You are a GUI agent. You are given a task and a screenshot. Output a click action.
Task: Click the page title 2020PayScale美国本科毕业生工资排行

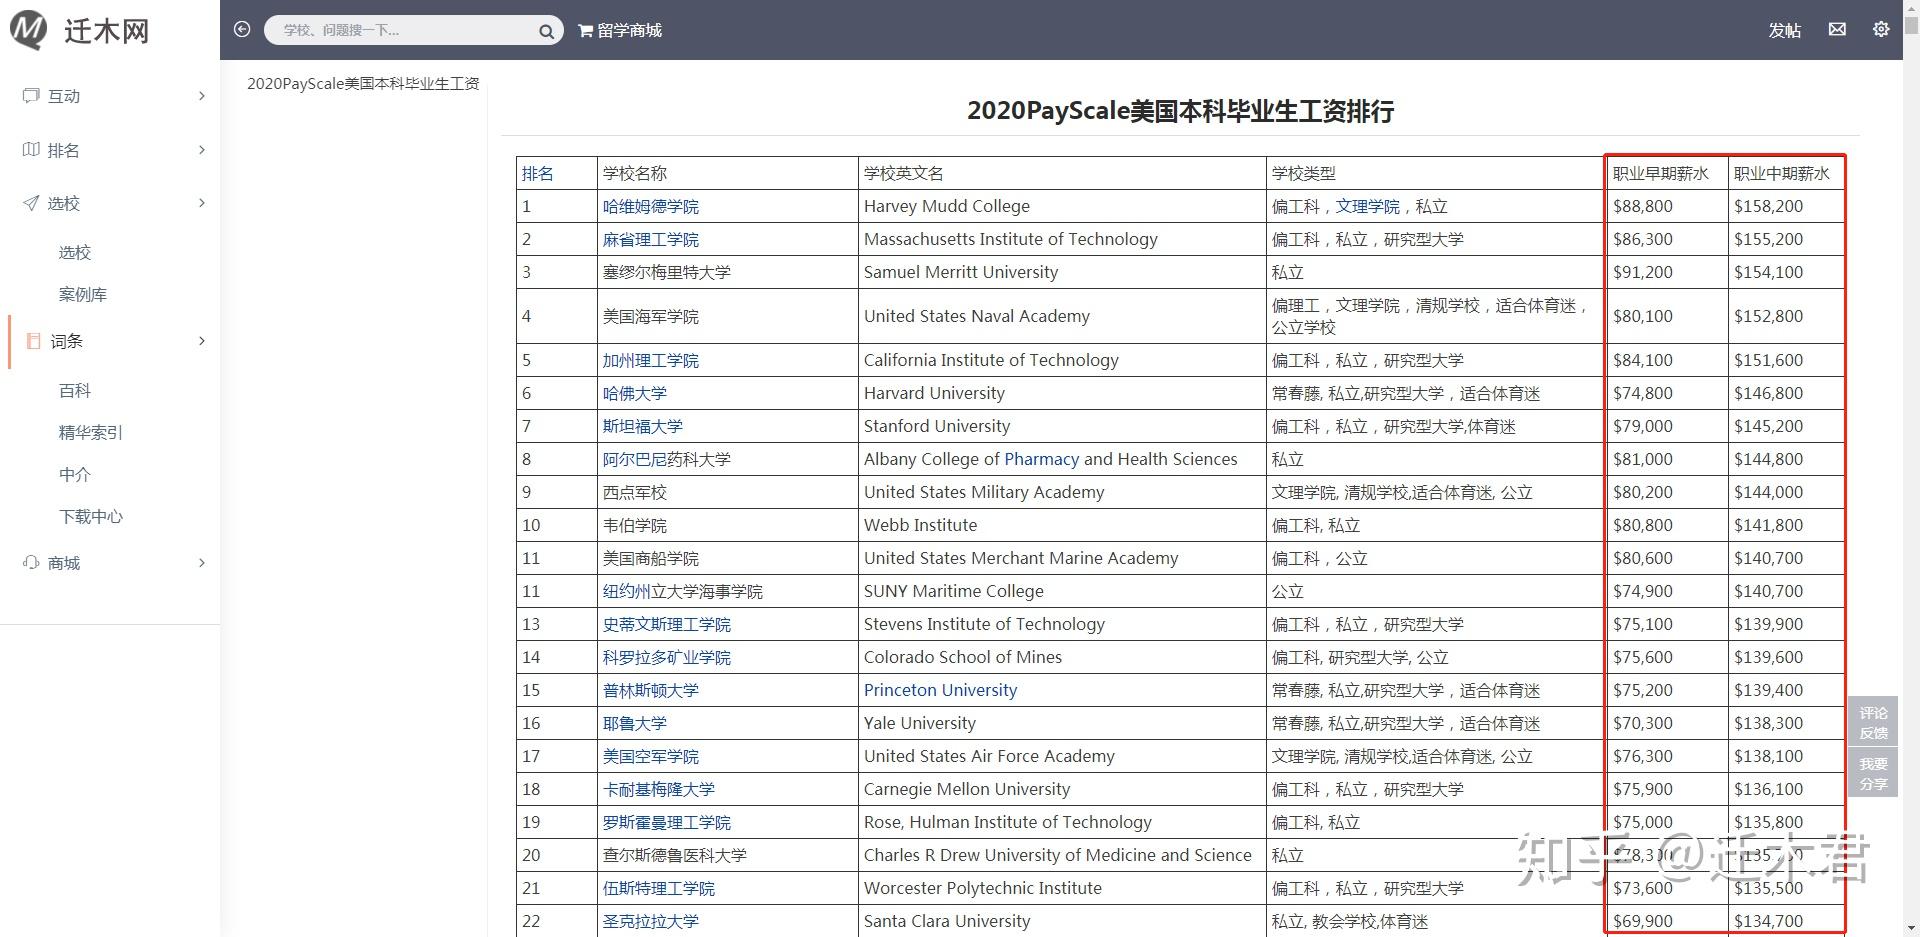coord(1181,111)
